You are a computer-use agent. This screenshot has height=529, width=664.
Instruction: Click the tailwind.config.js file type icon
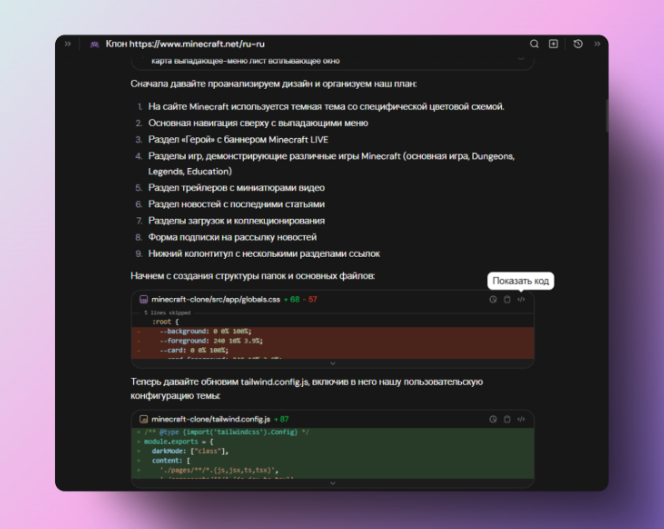click(144, 419)
